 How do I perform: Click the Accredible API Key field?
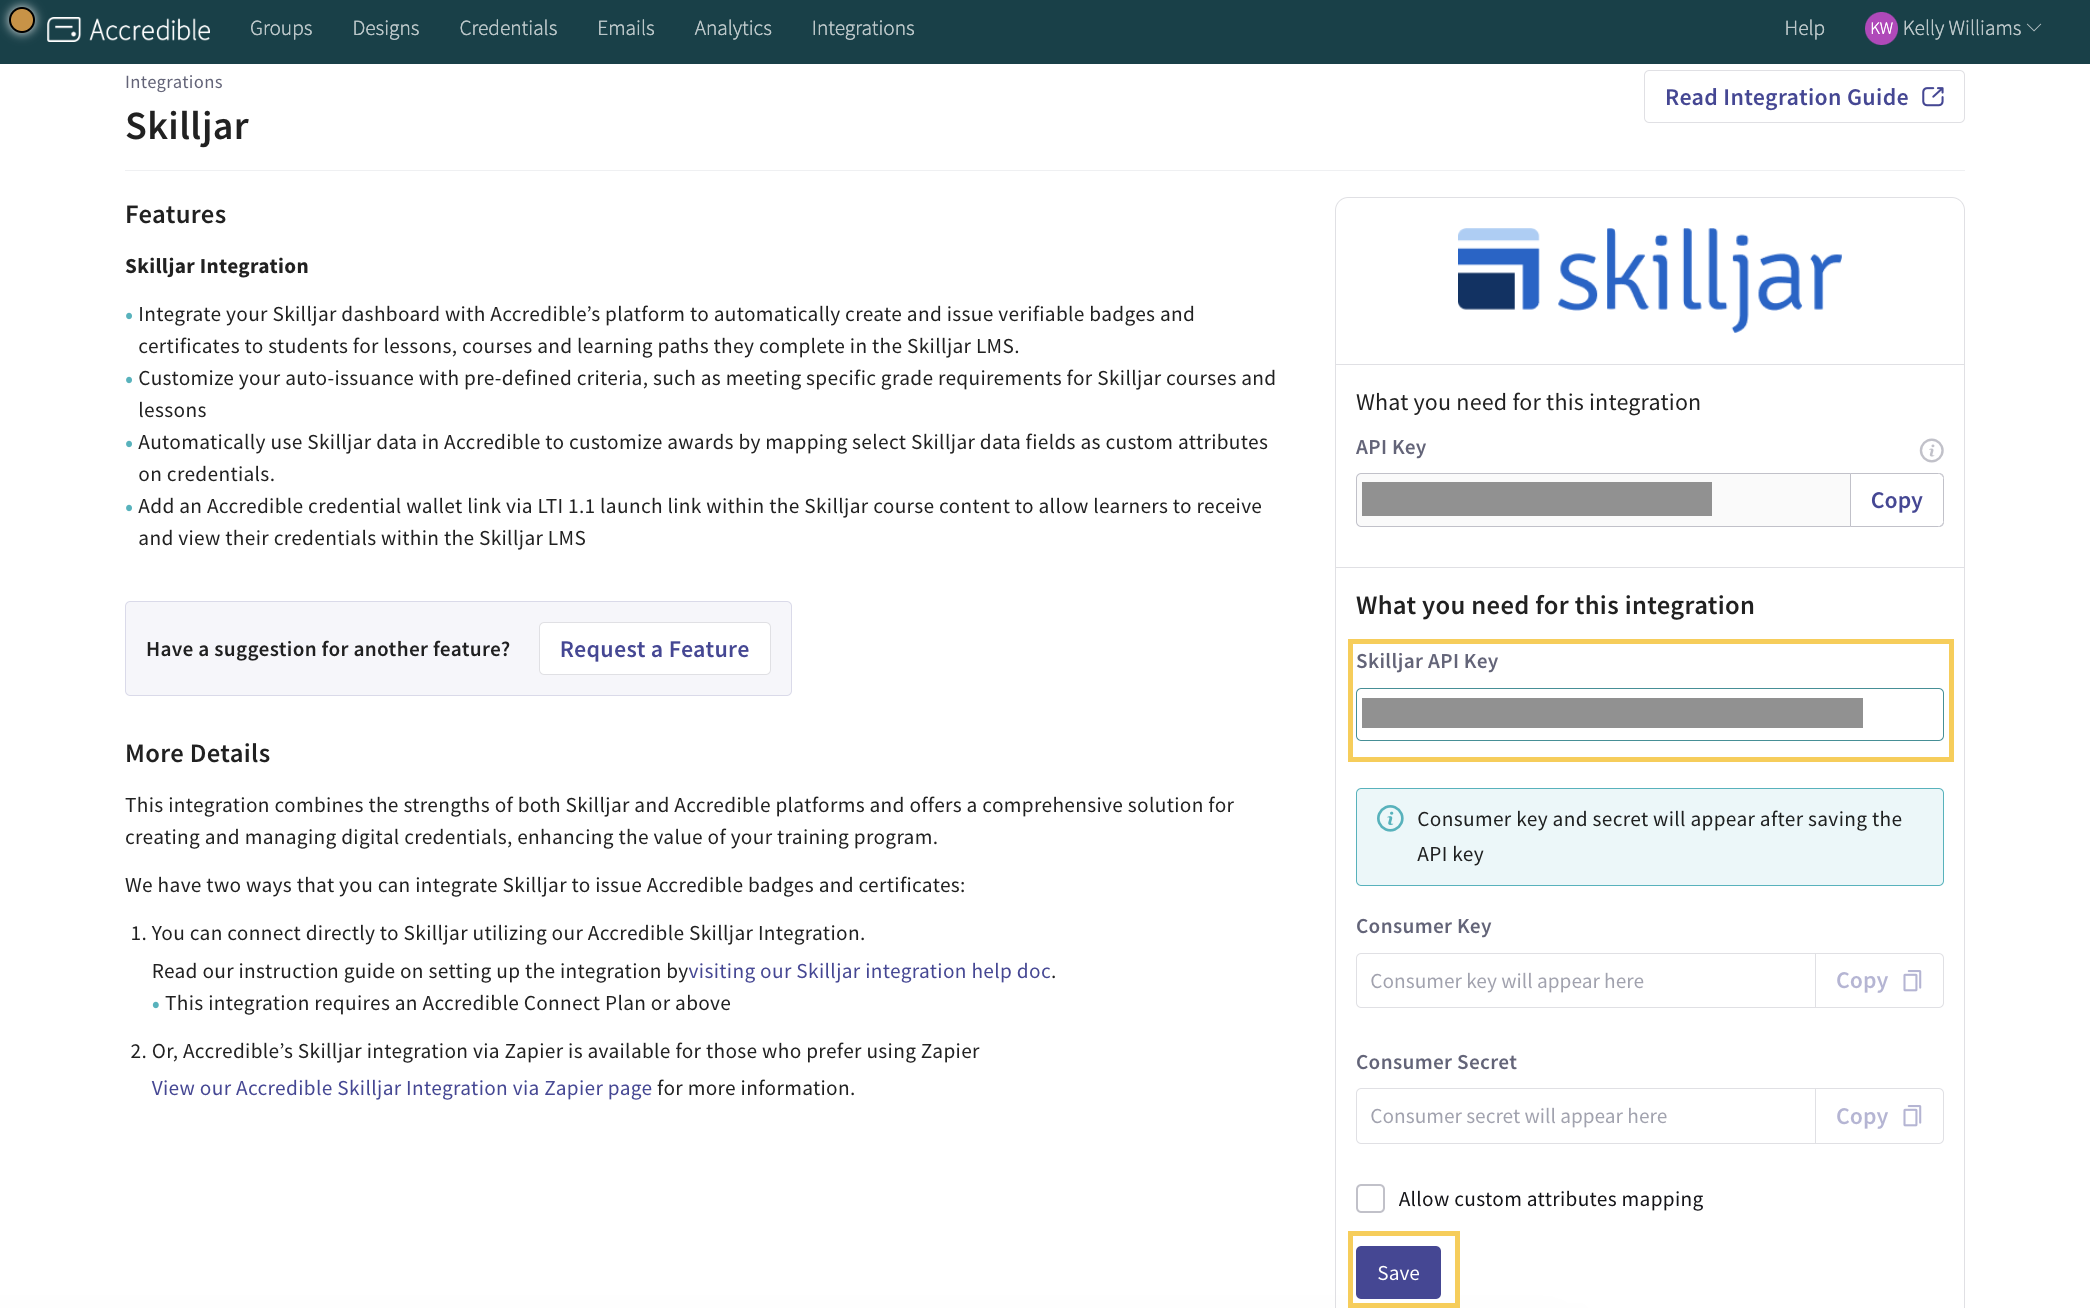point(1603,500)
